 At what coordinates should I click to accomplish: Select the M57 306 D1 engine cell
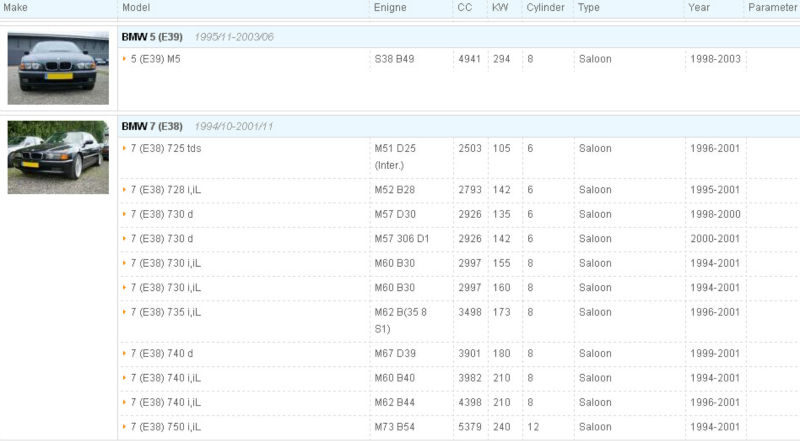(402, 239)
